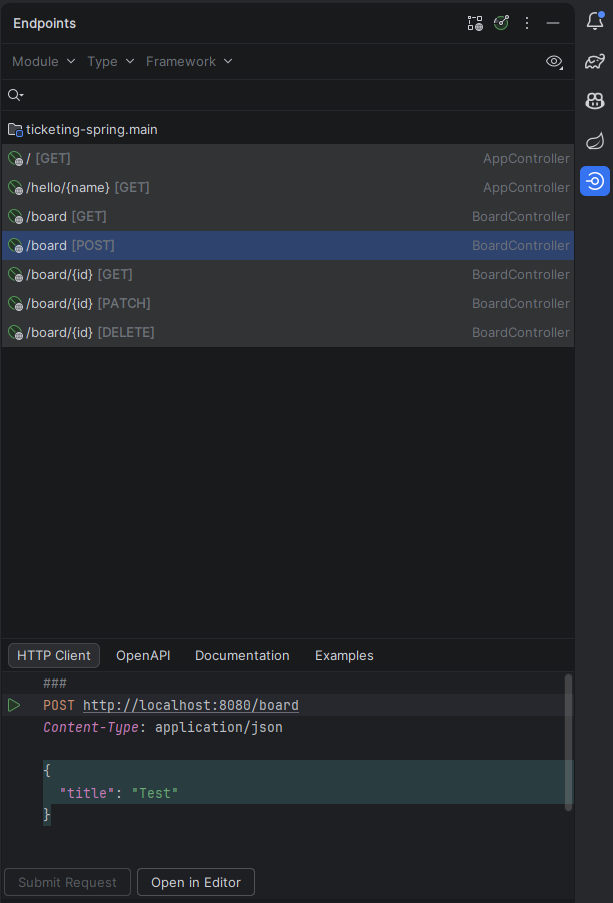The image size is (613, 903).
Task: Click the highlighted Endpoints sidebar icon
Action: pyautogui.click(x=594, y=181)
